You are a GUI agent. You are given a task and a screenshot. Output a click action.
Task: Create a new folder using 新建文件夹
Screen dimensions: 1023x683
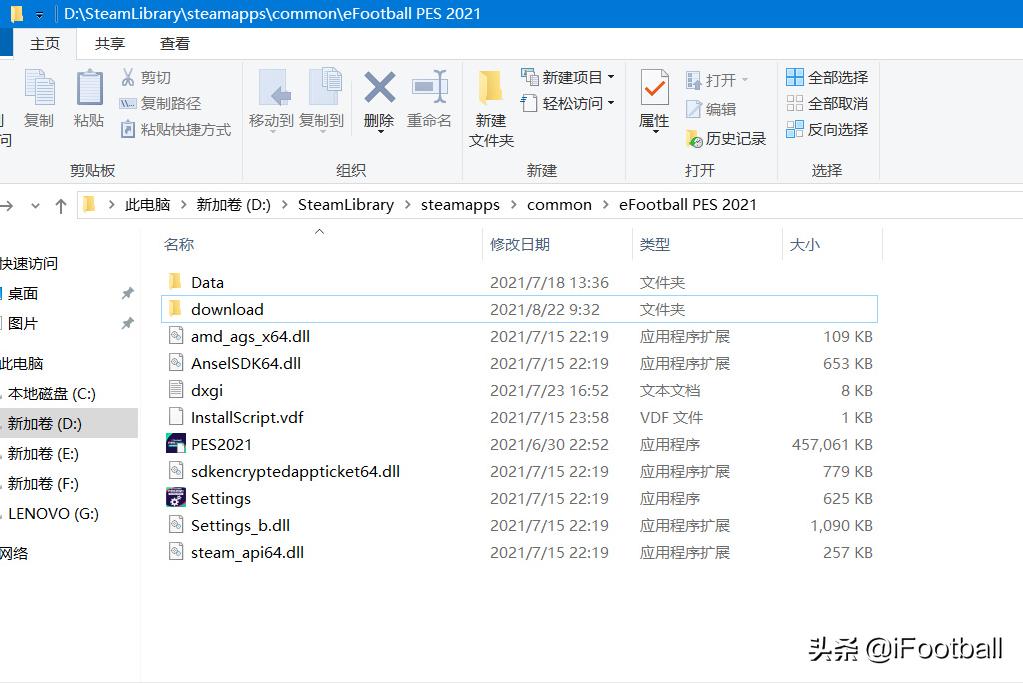pyautogui.click(x=489, y=108)
